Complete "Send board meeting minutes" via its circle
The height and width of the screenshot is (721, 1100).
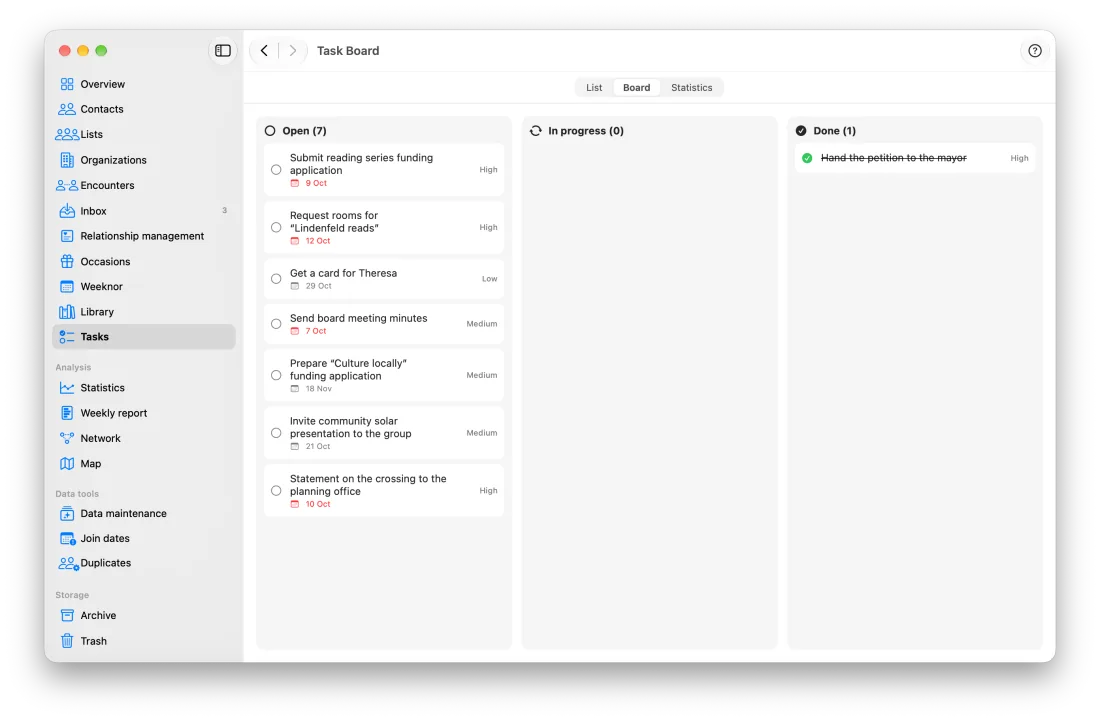pyautogui.click(x=276, y=324)
